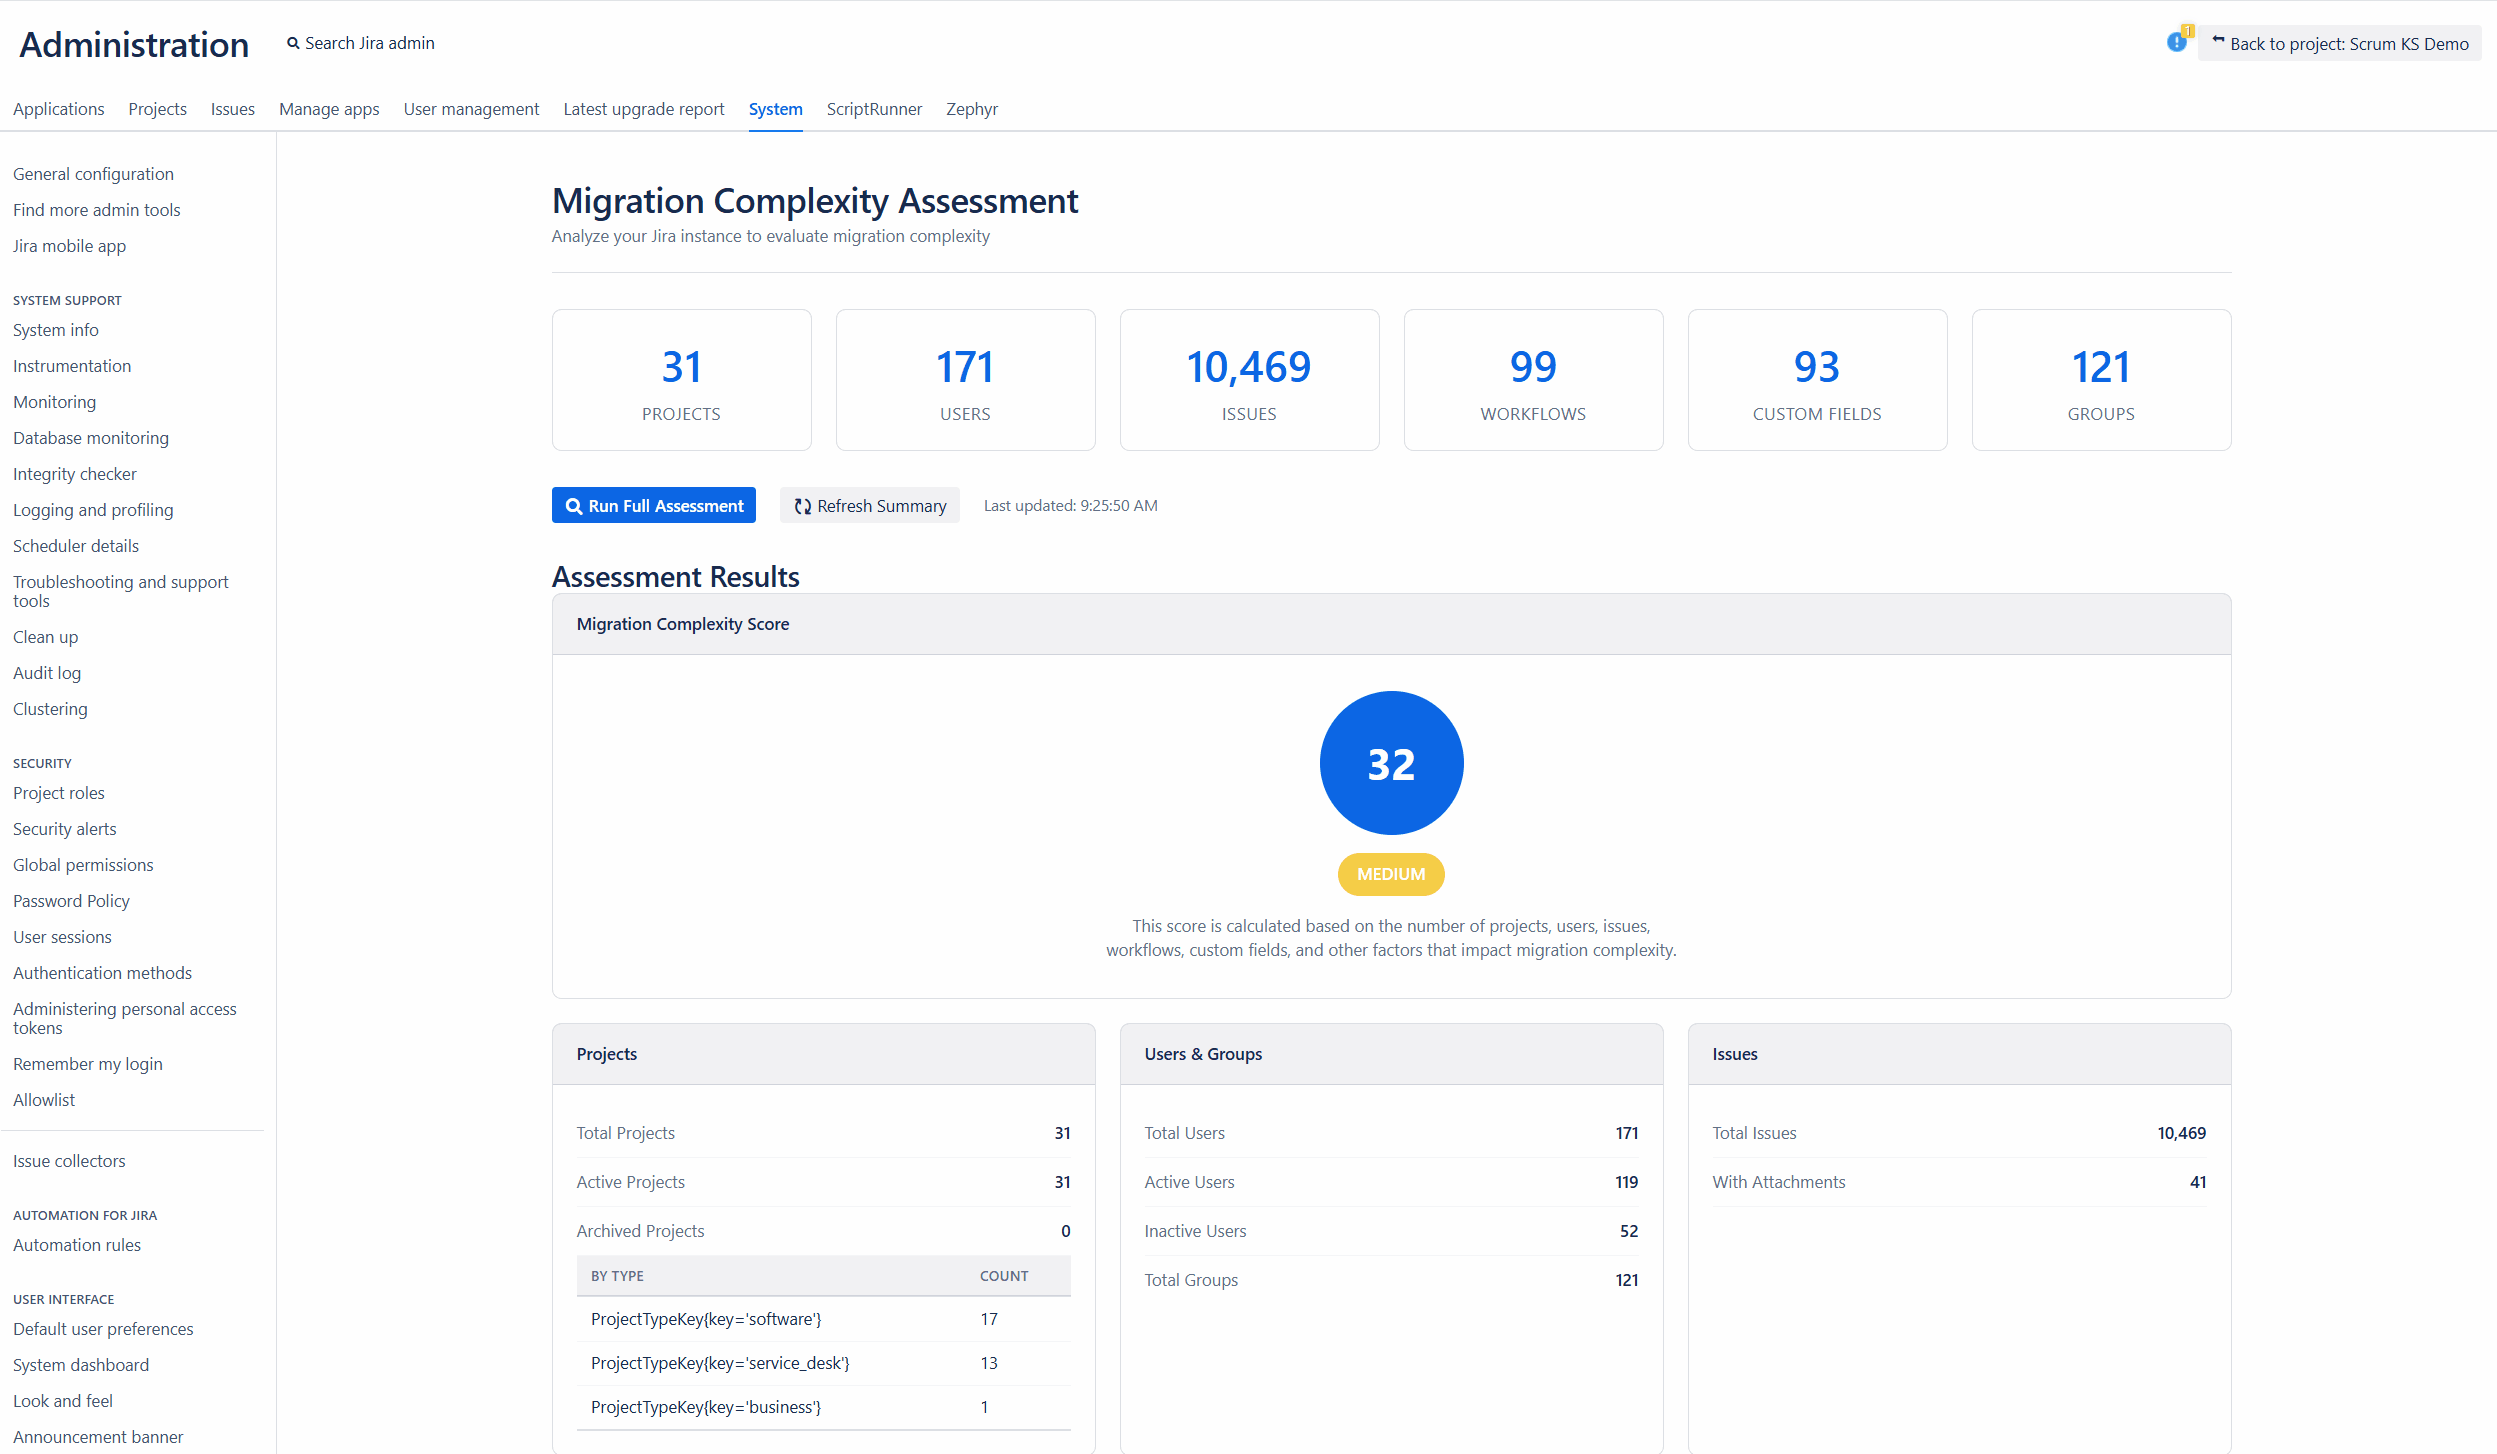Run Full Assessment

pyautogui.click(x=653, y=506)
